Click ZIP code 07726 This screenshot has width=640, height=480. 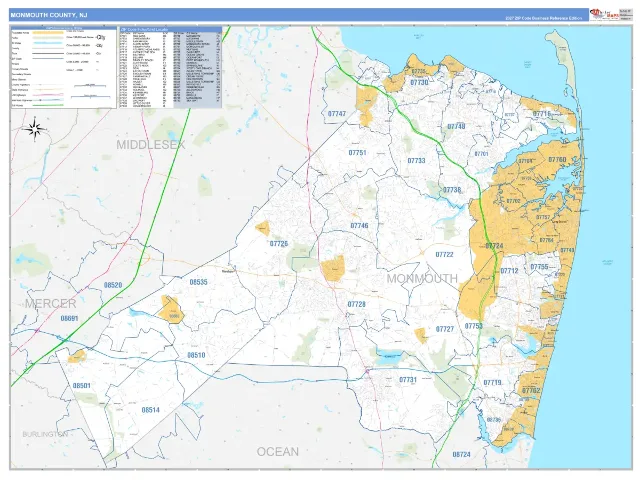279,244
